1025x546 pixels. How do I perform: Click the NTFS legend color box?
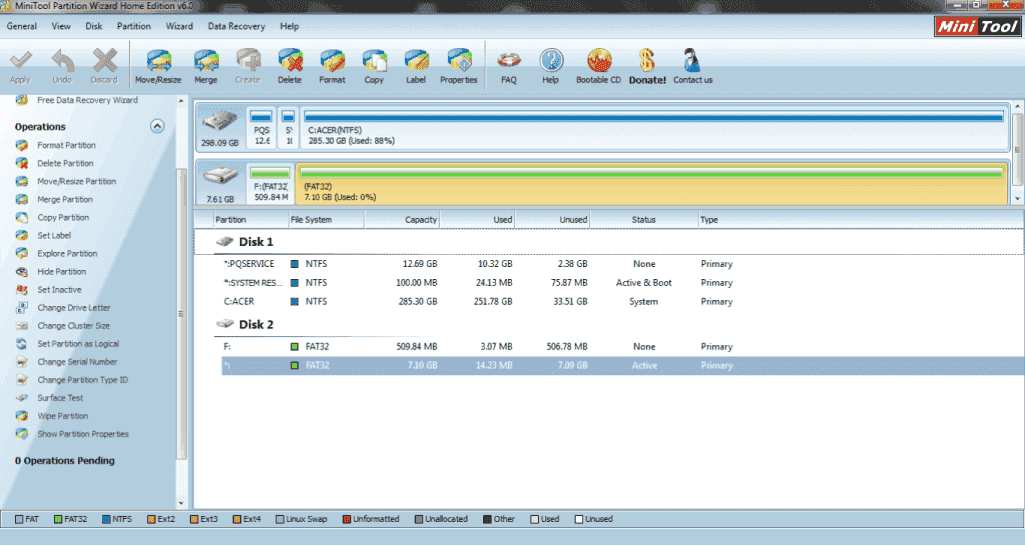tap(106, 519)
